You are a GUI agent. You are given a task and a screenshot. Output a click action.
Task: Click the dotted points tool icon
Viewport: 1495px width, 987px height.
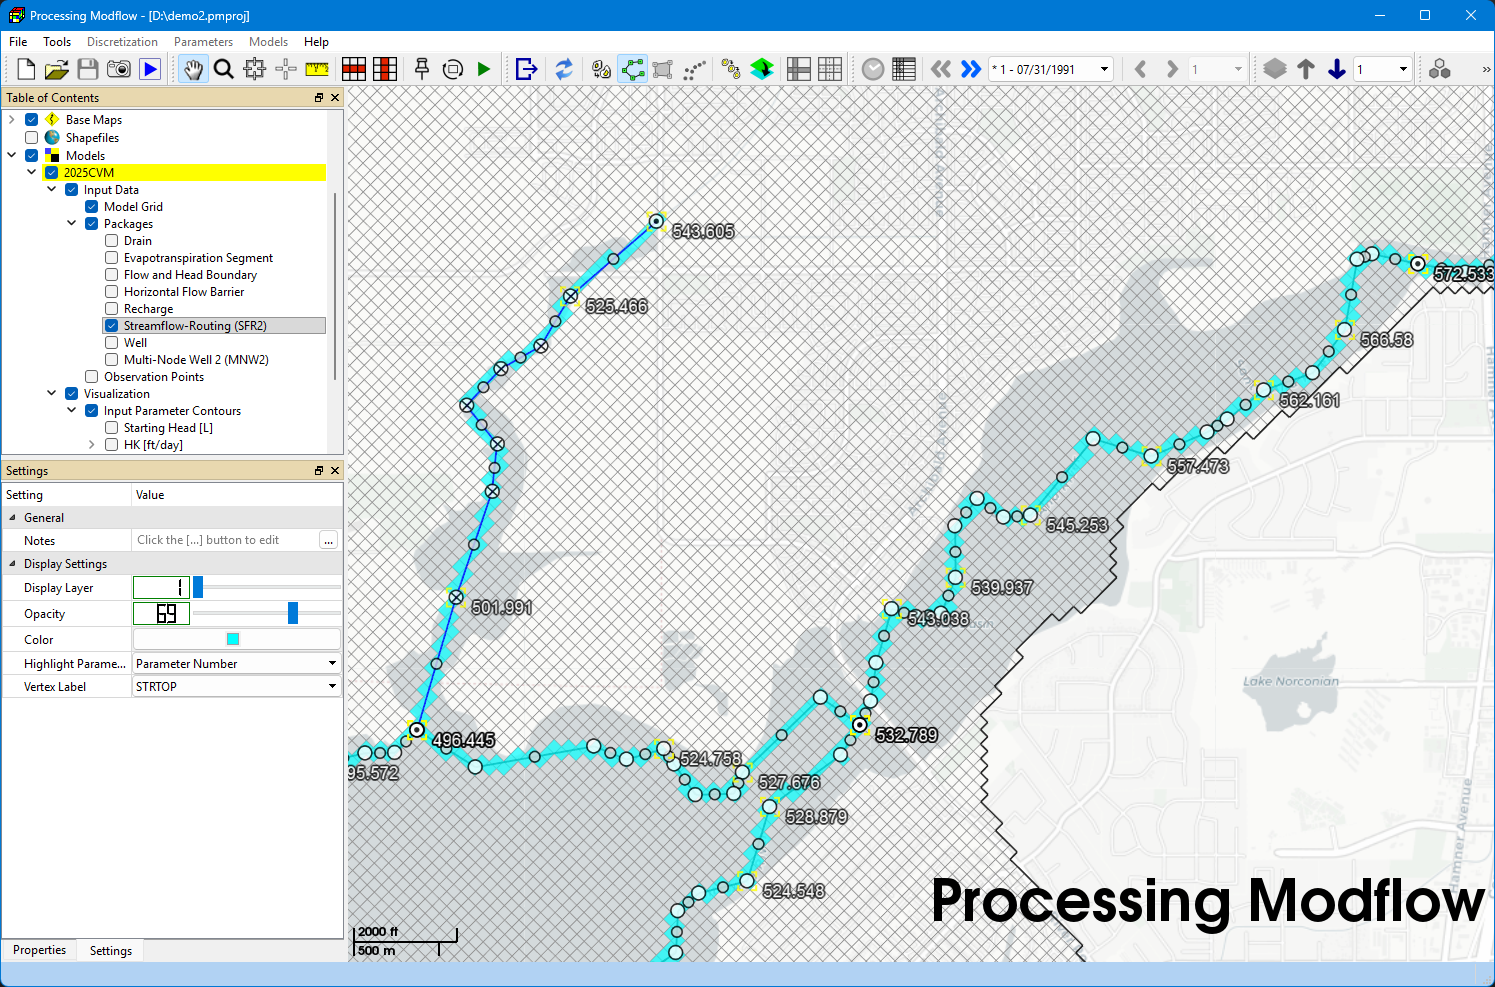click(694, 69)
